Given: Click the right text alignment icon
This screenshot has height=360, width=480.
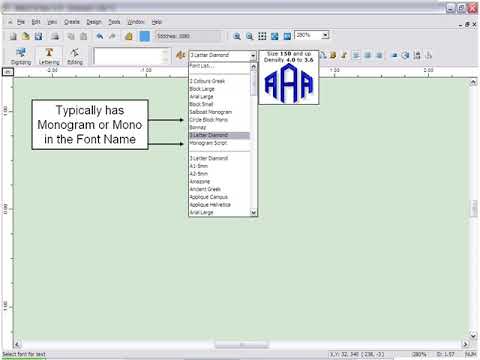Looking at the screenshot, I should click(379, 55).
